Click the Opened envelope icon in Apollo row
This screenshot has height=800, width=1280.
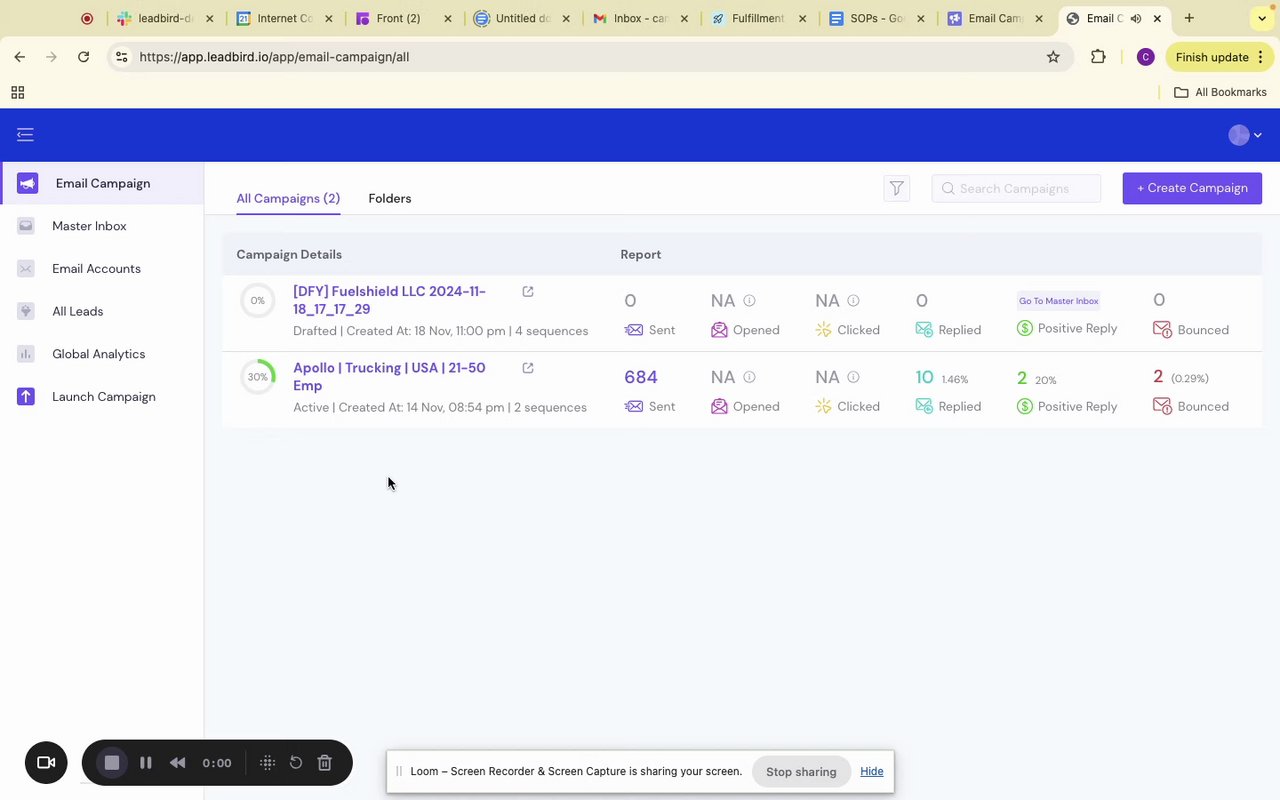pyautogui.click(x=719, y=406)
